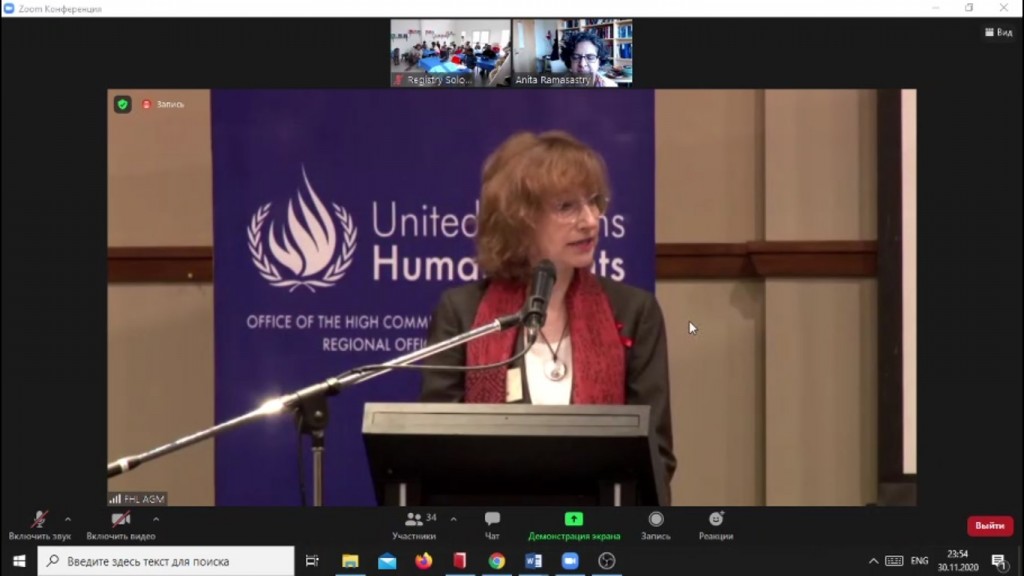Screen dimensions: 1024x576
Task: Open Task View on the taskbar
Action: click(x=312, y=561)
